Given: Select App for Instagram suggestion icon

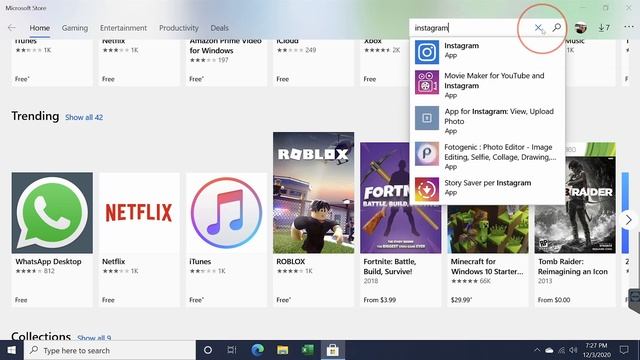Looking at the screenshot, I should tap(427, 118).
